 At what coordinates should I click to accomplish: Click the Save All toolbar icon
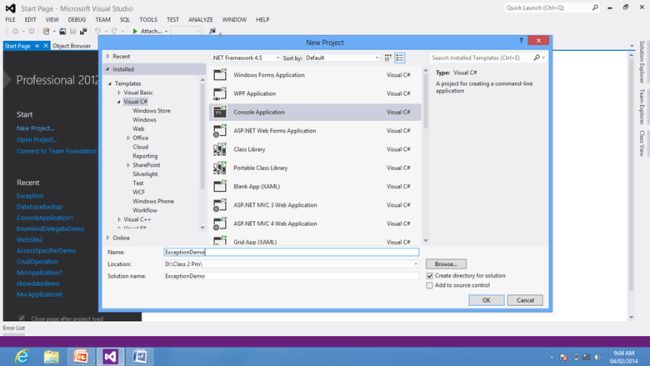point(83,31)
